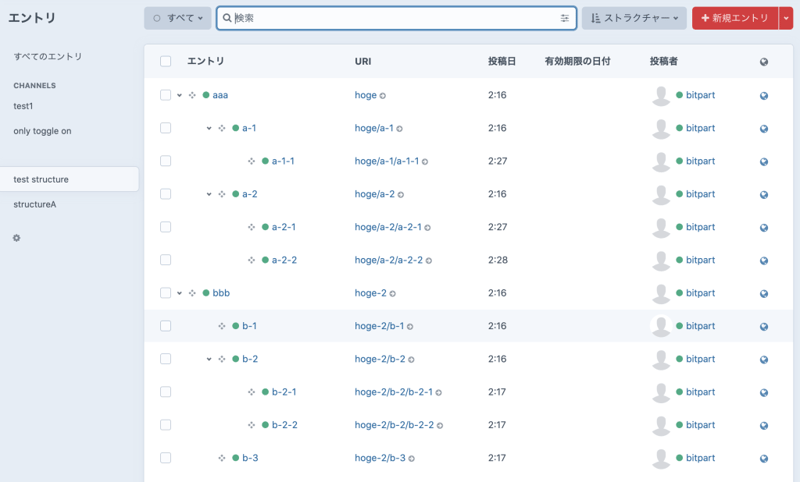This screenshot has width=800, height=482.
Task: Open the ストラクチャー dropdown
Action: pyautogui.click(x=634, y=18)
